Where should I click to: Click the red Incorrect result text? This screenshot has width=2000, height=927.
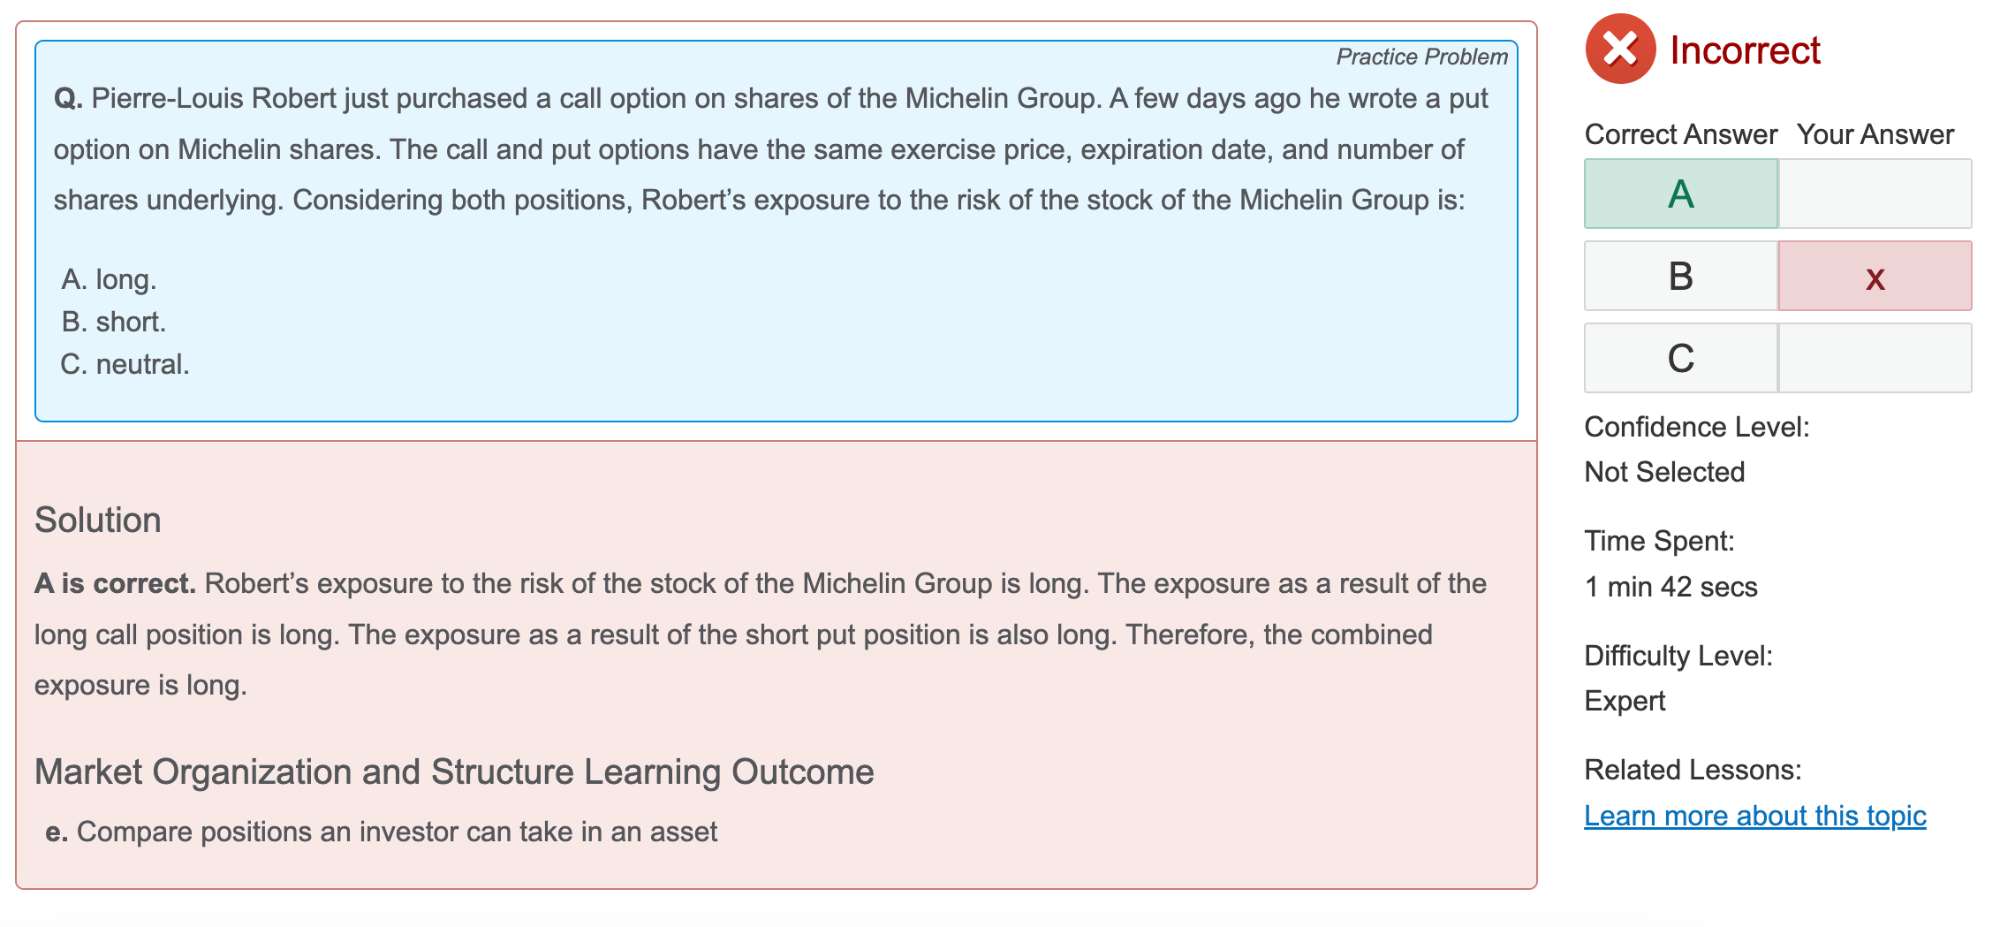pos(1745,50)
